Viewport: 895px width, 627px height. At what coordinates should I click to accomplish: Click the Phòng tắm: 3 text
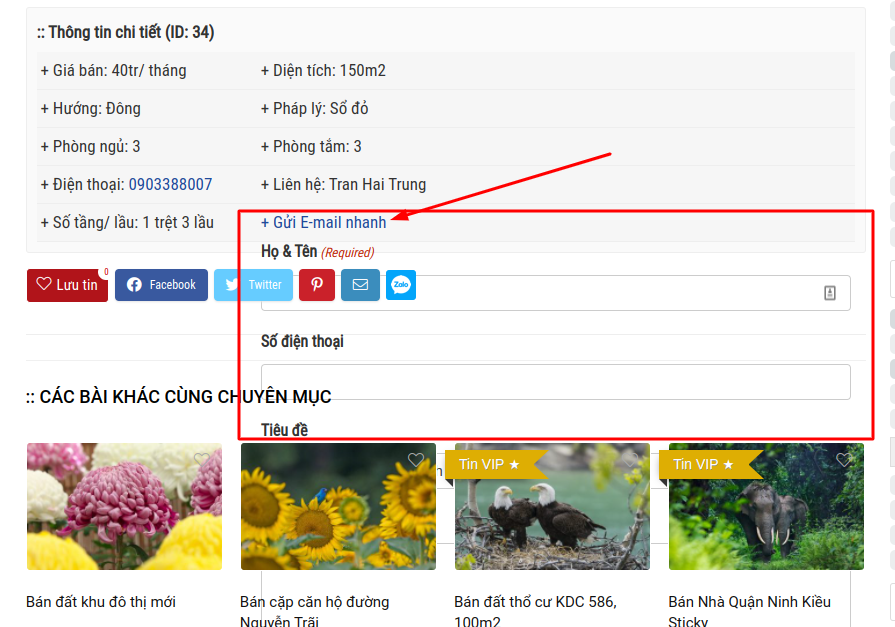pyautogui.click(x=311, y=146)
